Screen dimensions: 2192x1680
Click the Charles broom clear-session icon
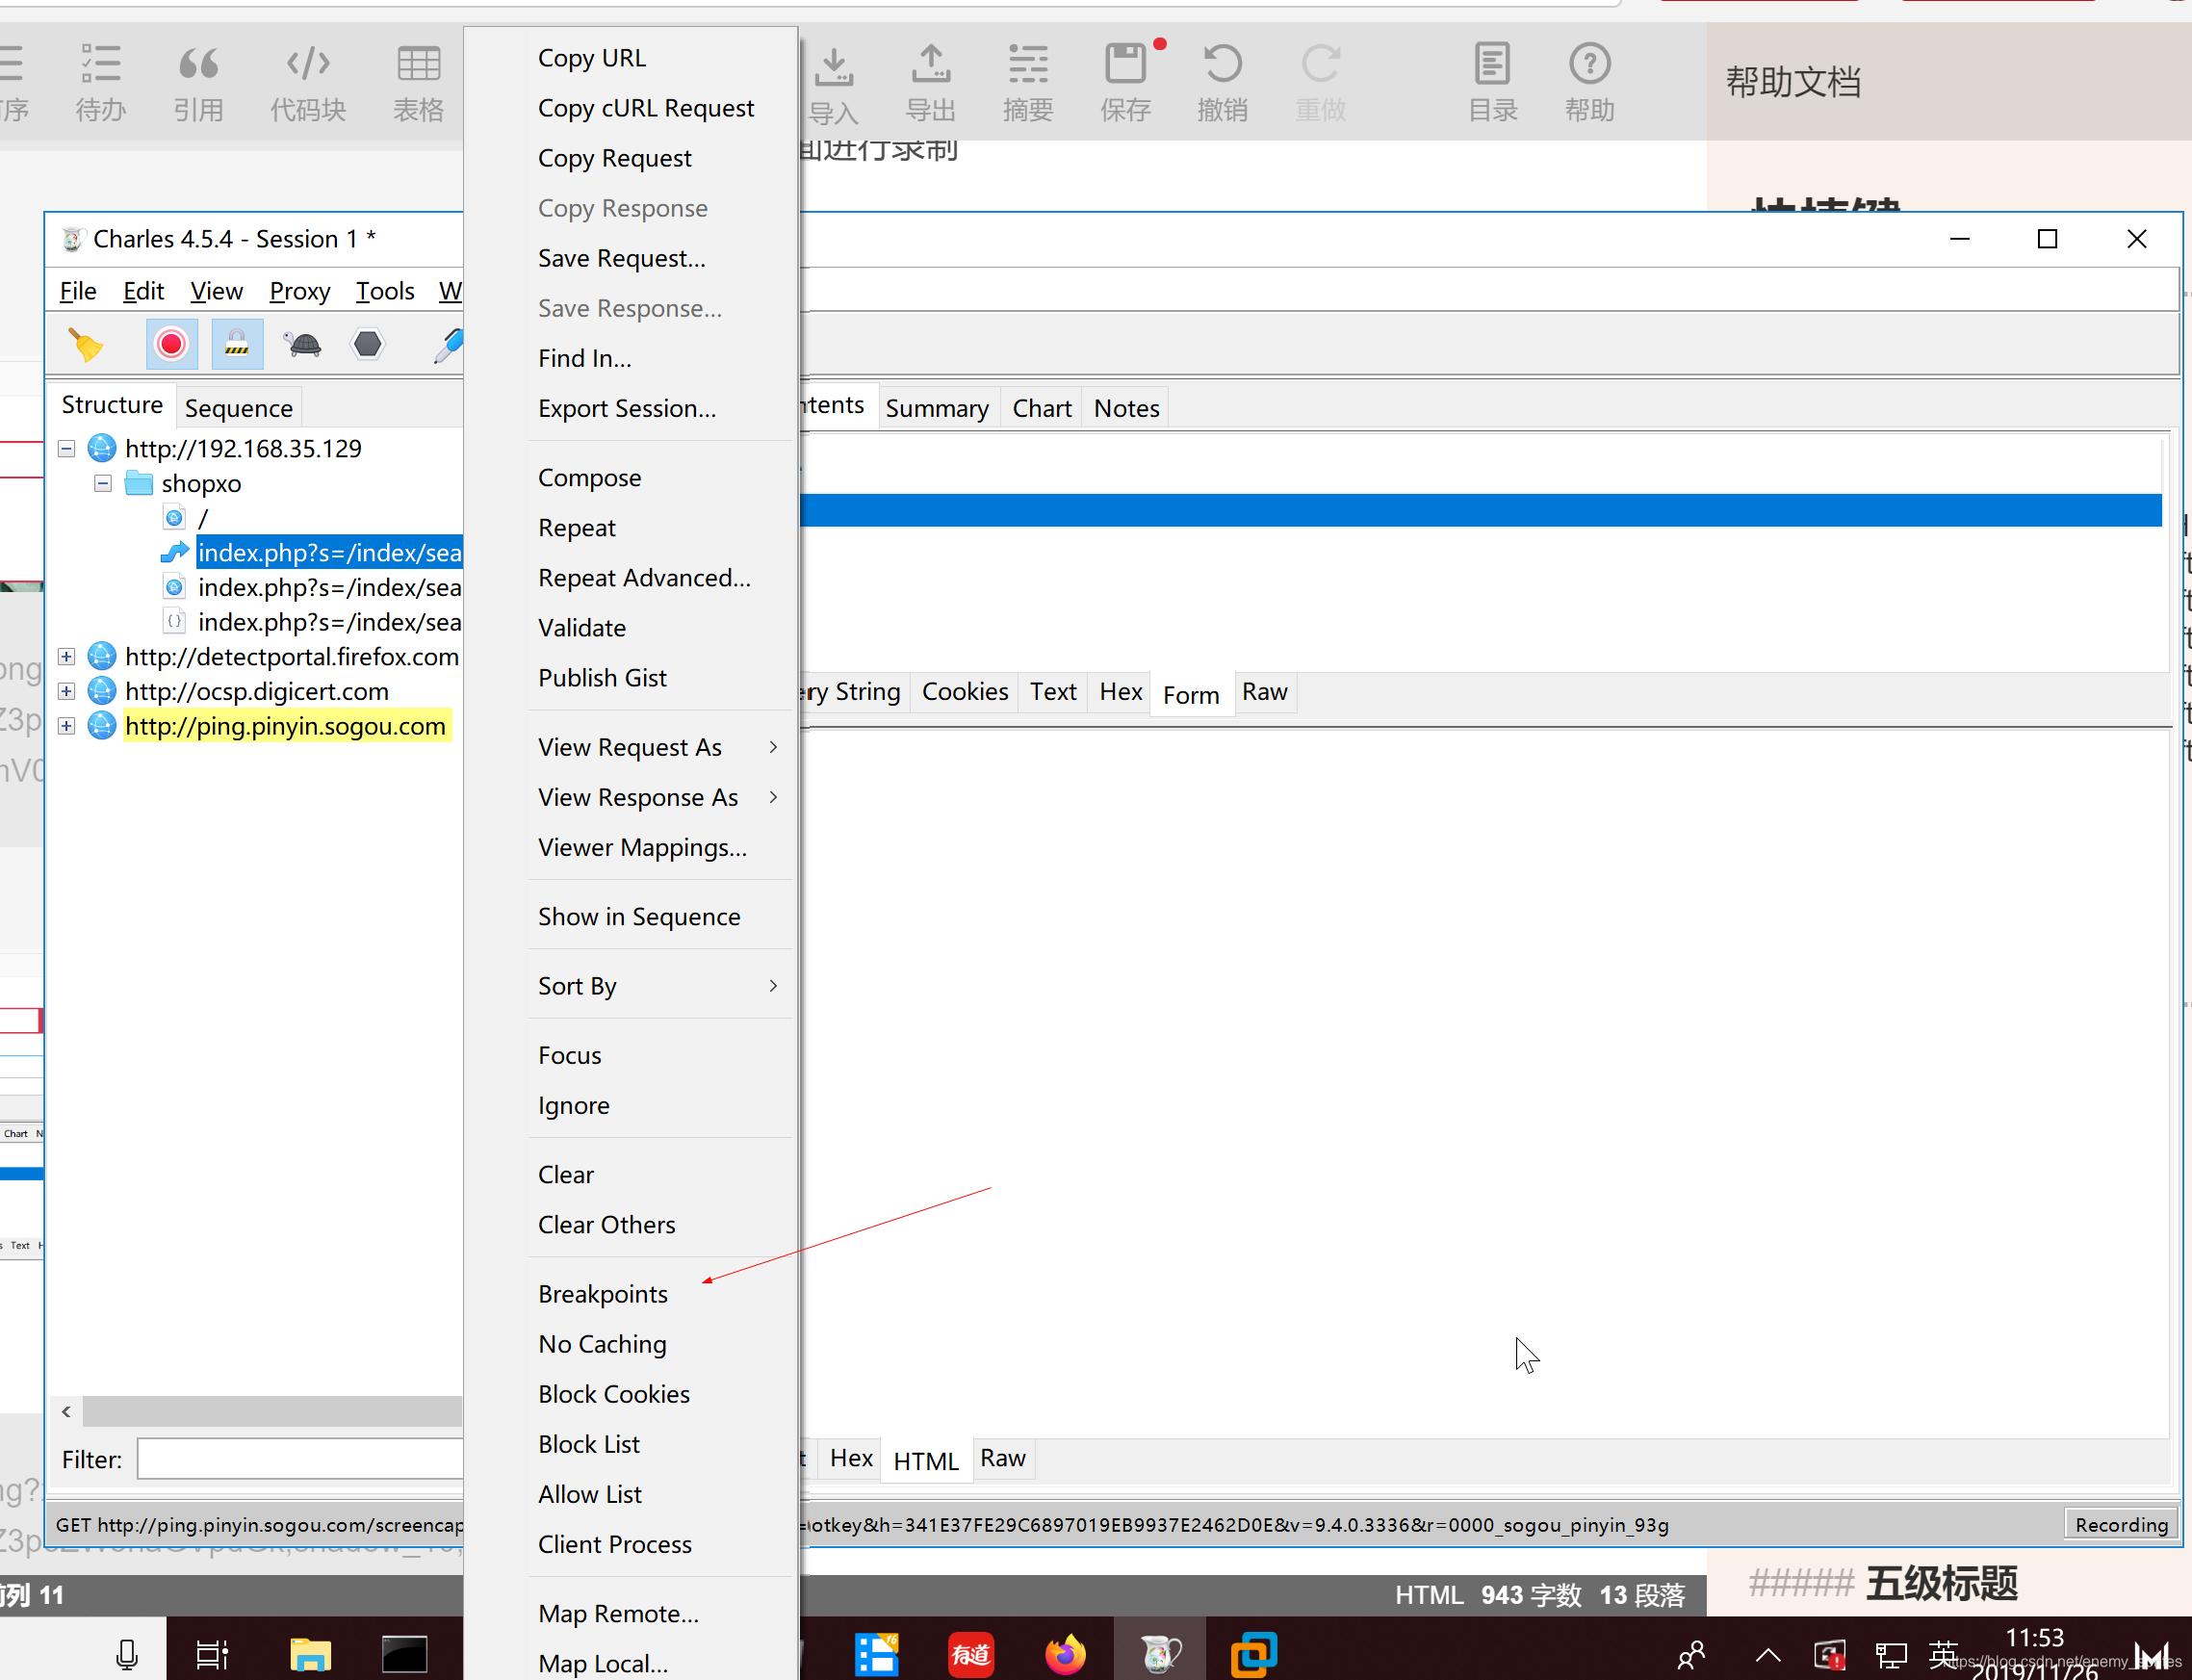point(86,344)
